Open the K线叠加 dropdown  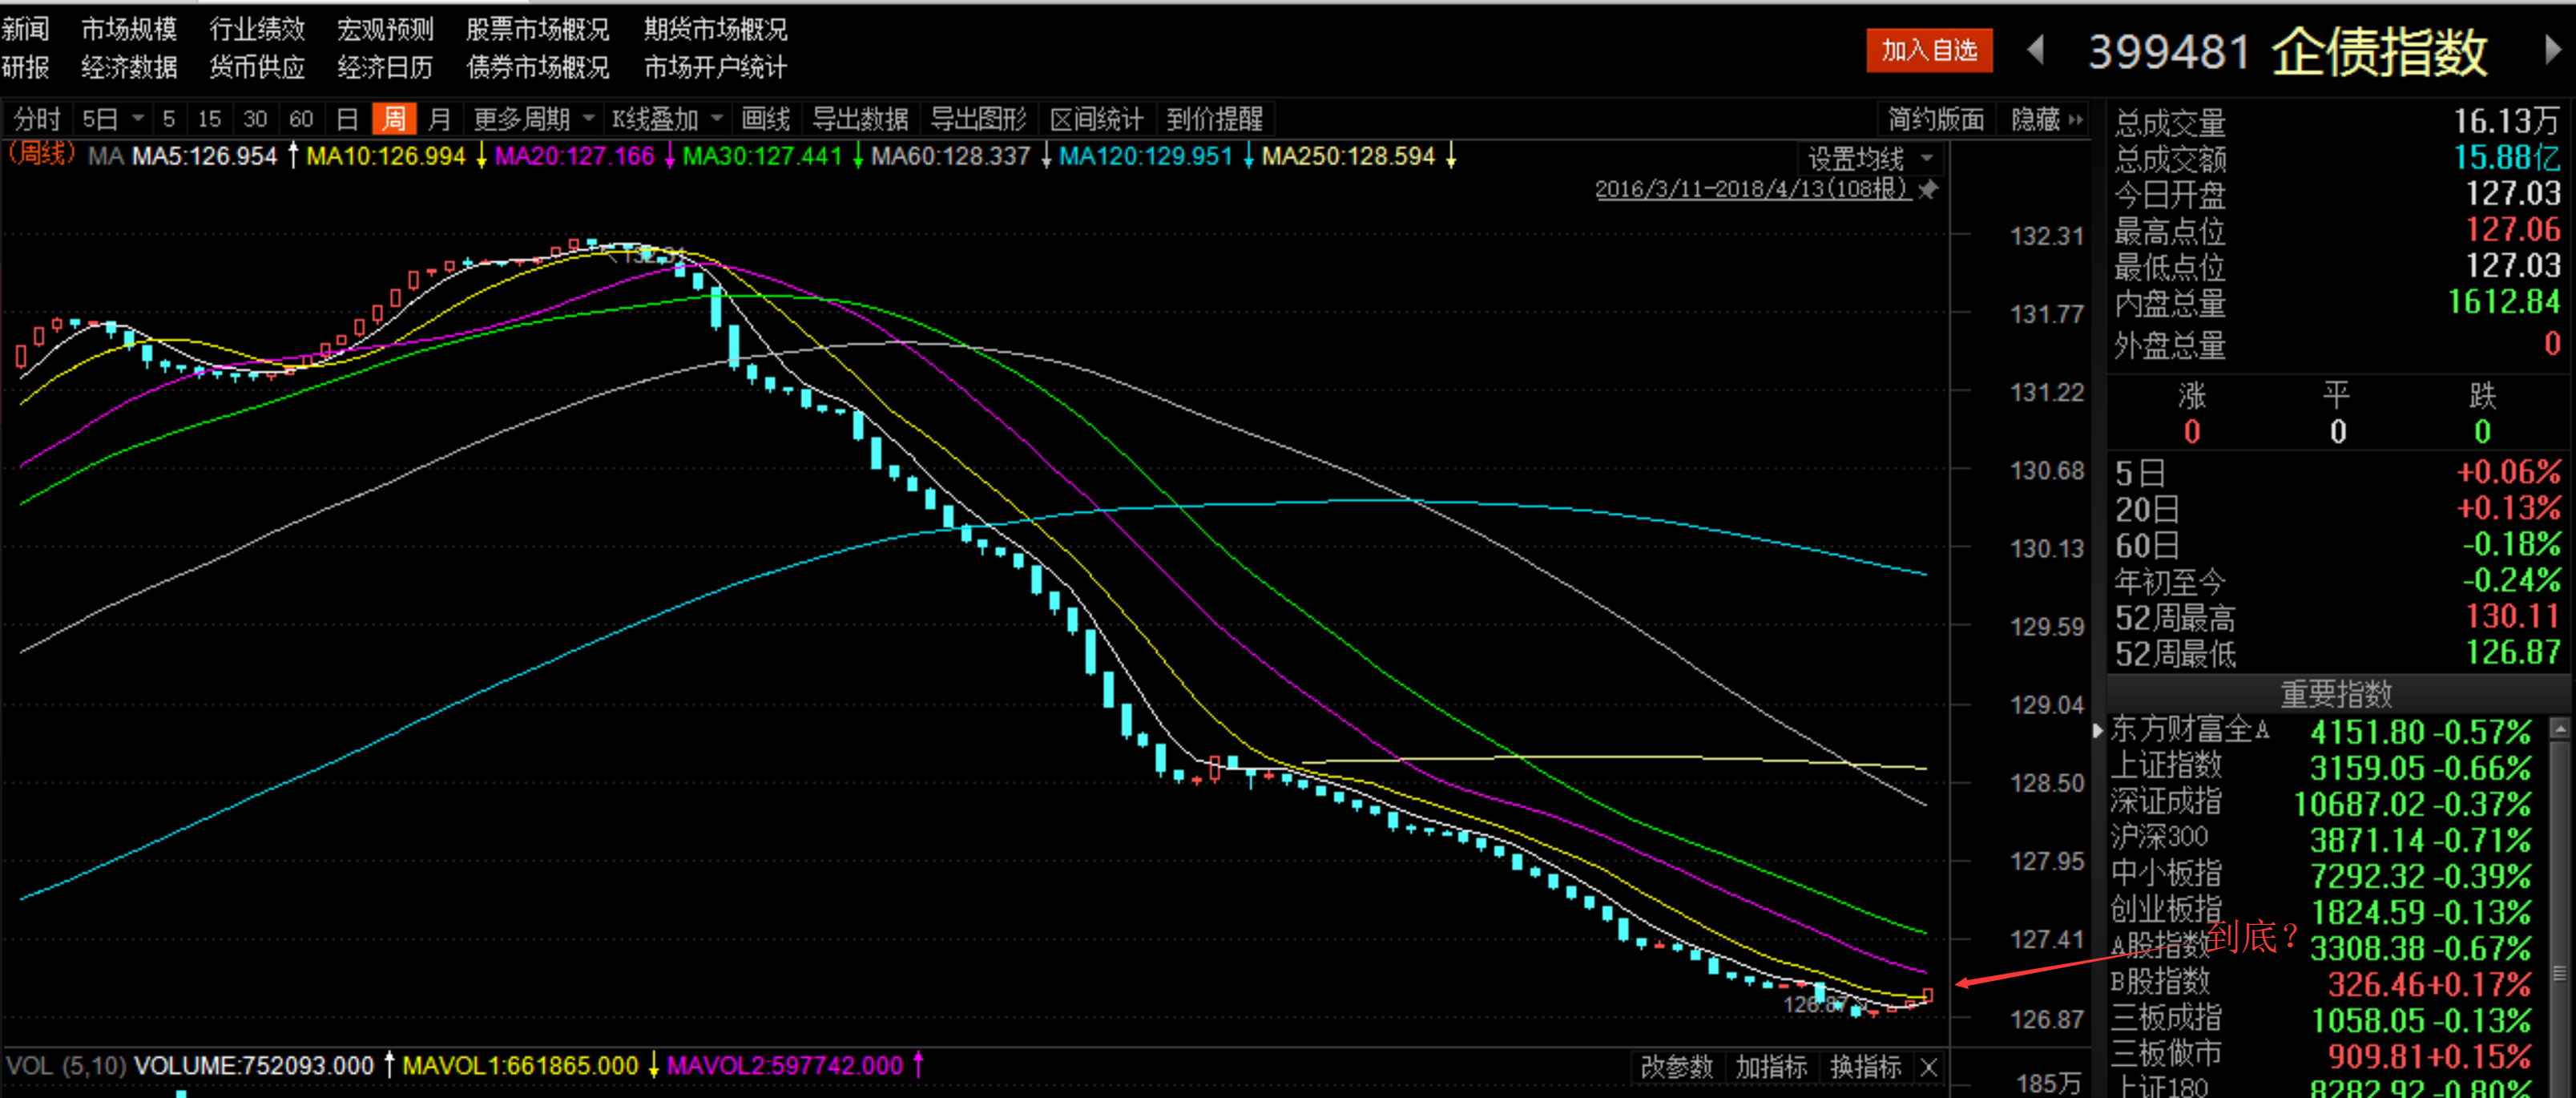tap(667, 120)
